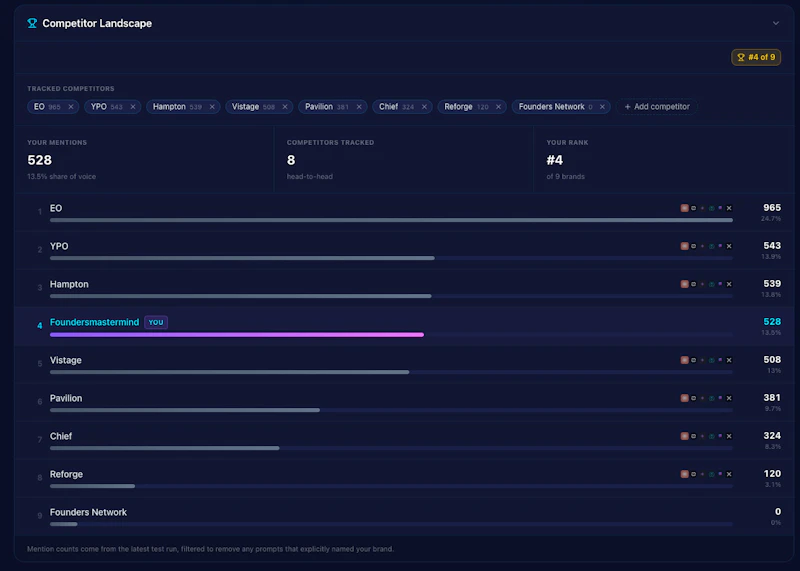Click the X platform icon in Hampton ranking row

pyautogui.click(x=729, y=284)
